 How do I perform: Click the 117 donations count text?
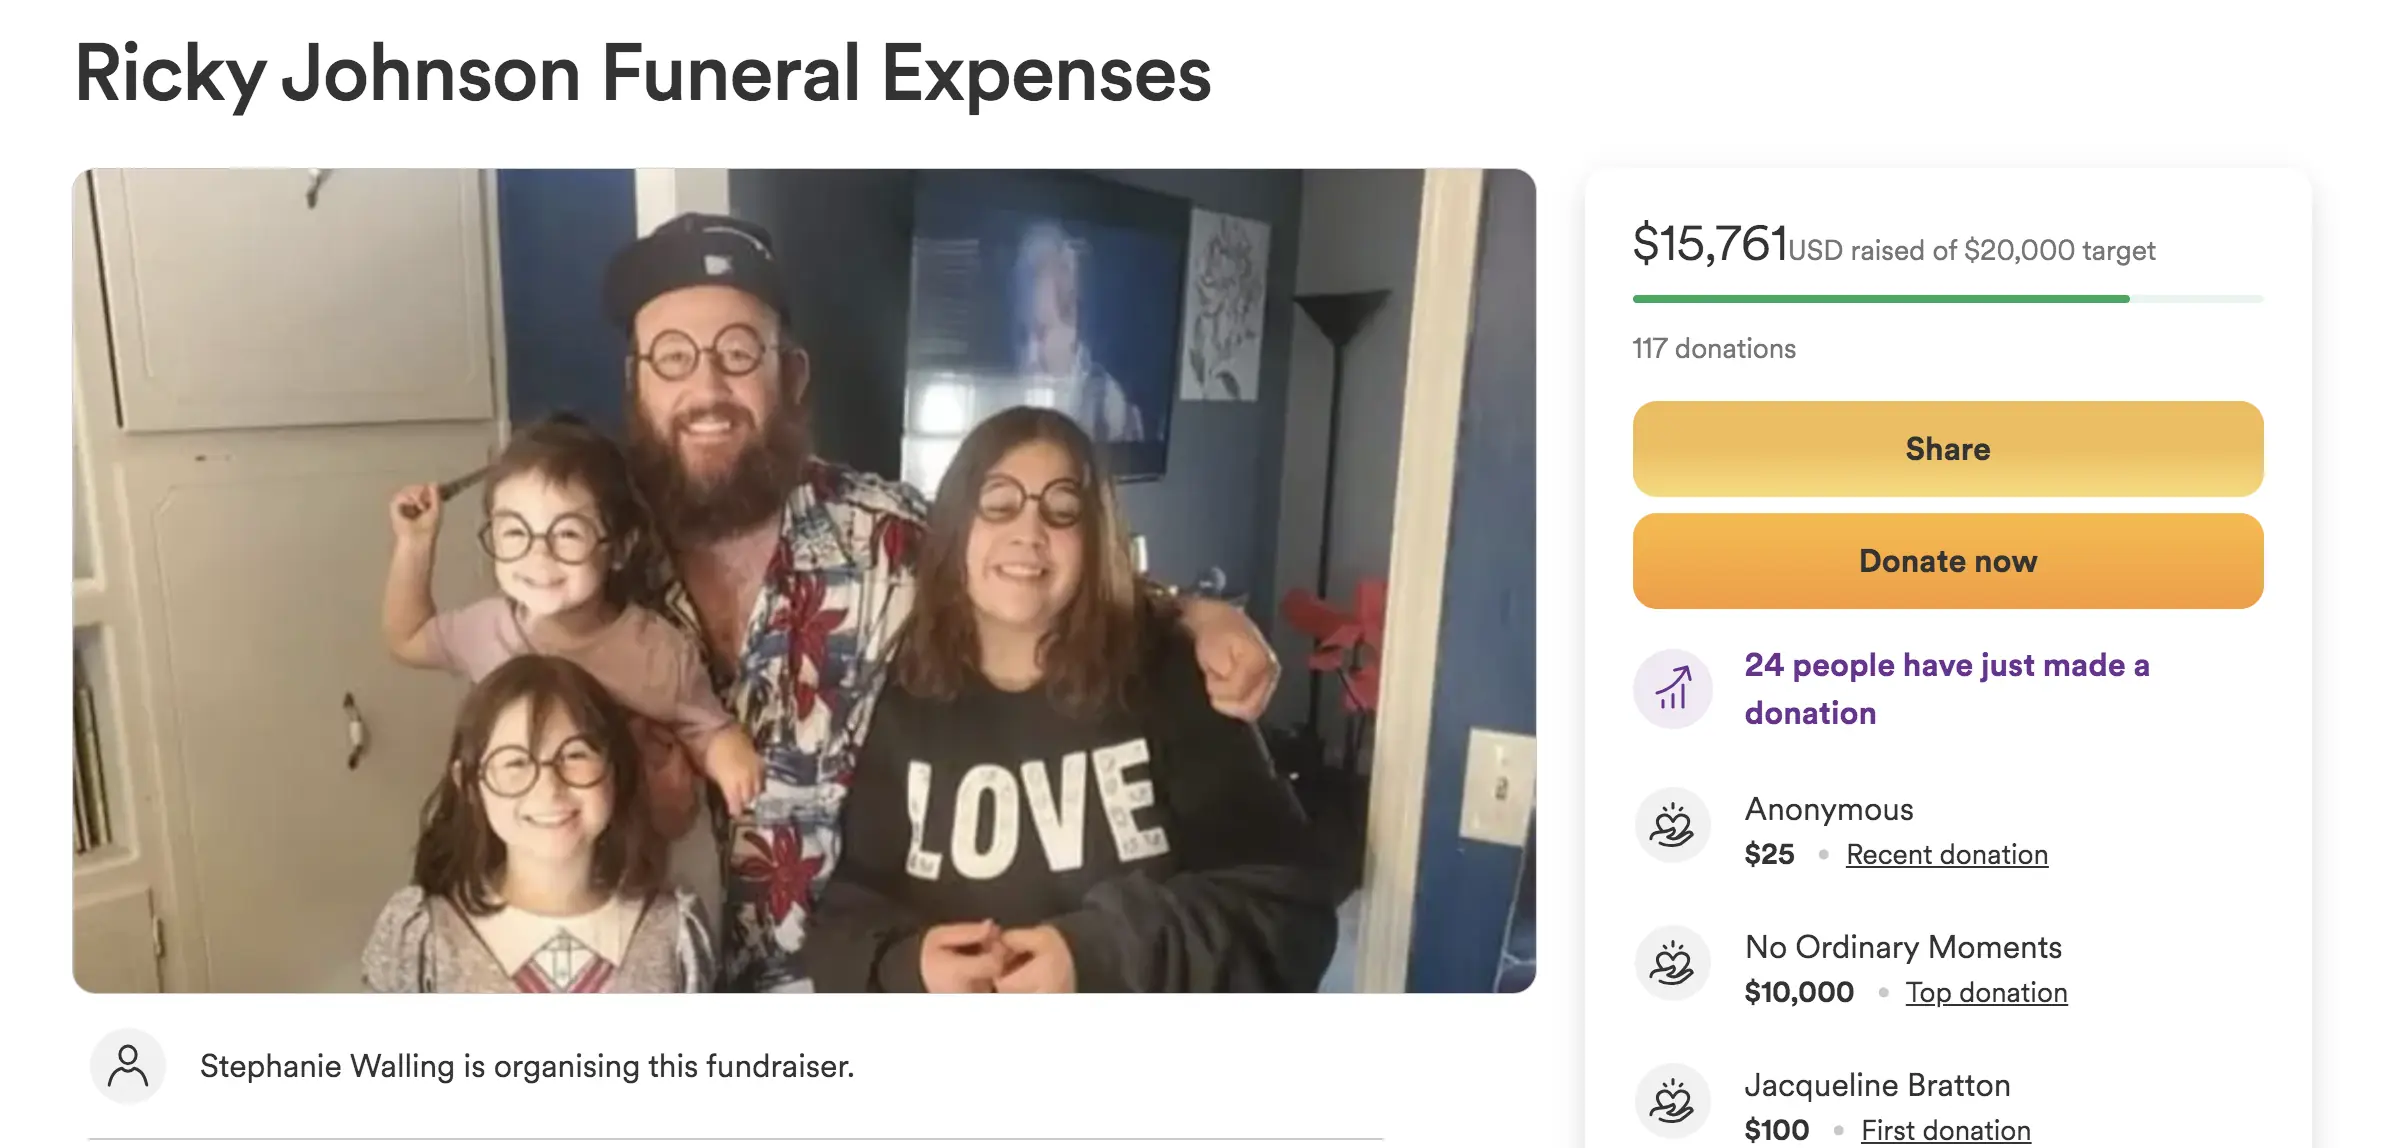(x=1714, y=348)
